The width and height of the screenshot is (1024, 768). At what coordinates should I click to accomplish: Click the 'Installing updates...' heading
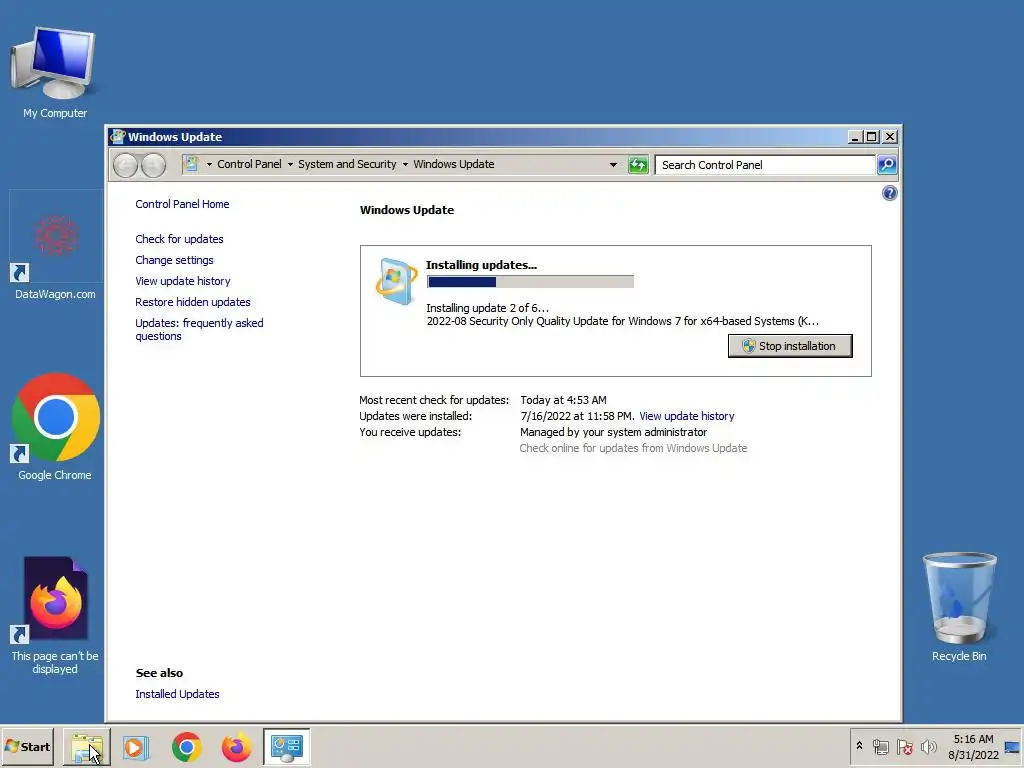(481, 265)
